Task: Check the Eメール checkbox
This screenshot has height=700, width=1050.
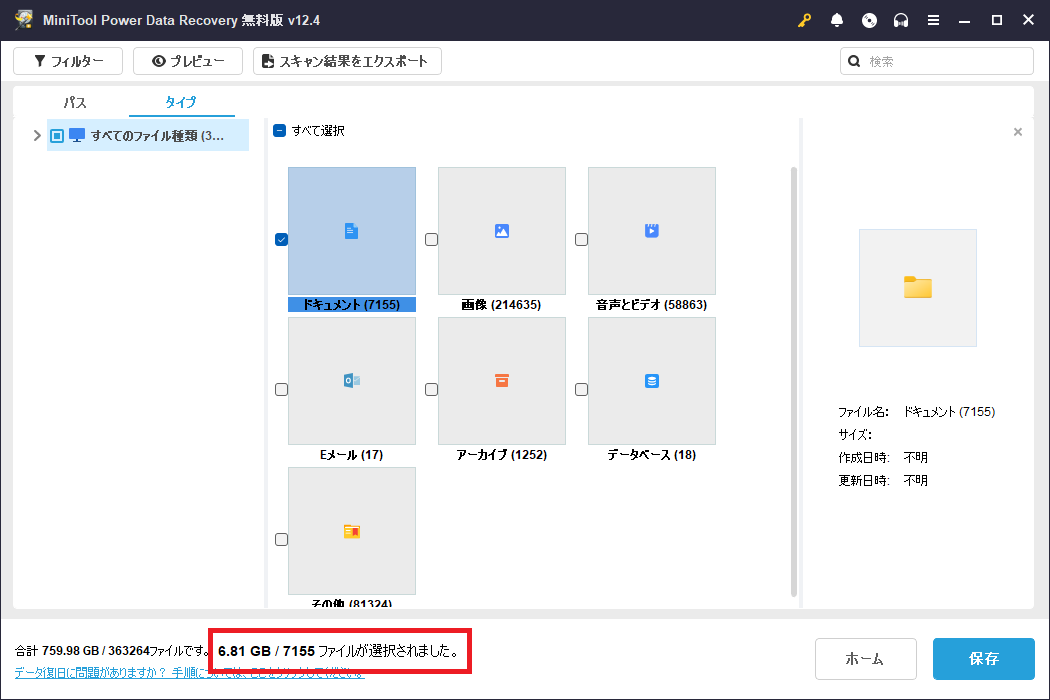Action: 281,389
